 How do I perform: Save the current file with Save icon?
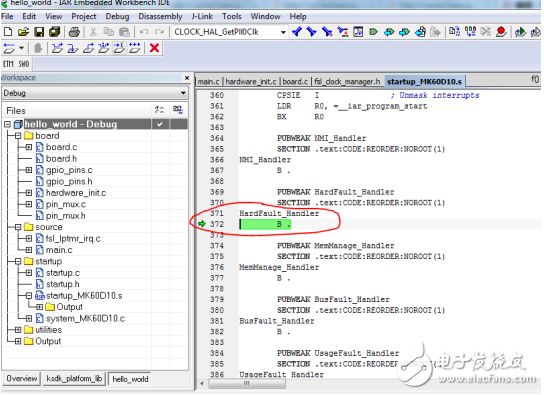(x=39, y=32)
